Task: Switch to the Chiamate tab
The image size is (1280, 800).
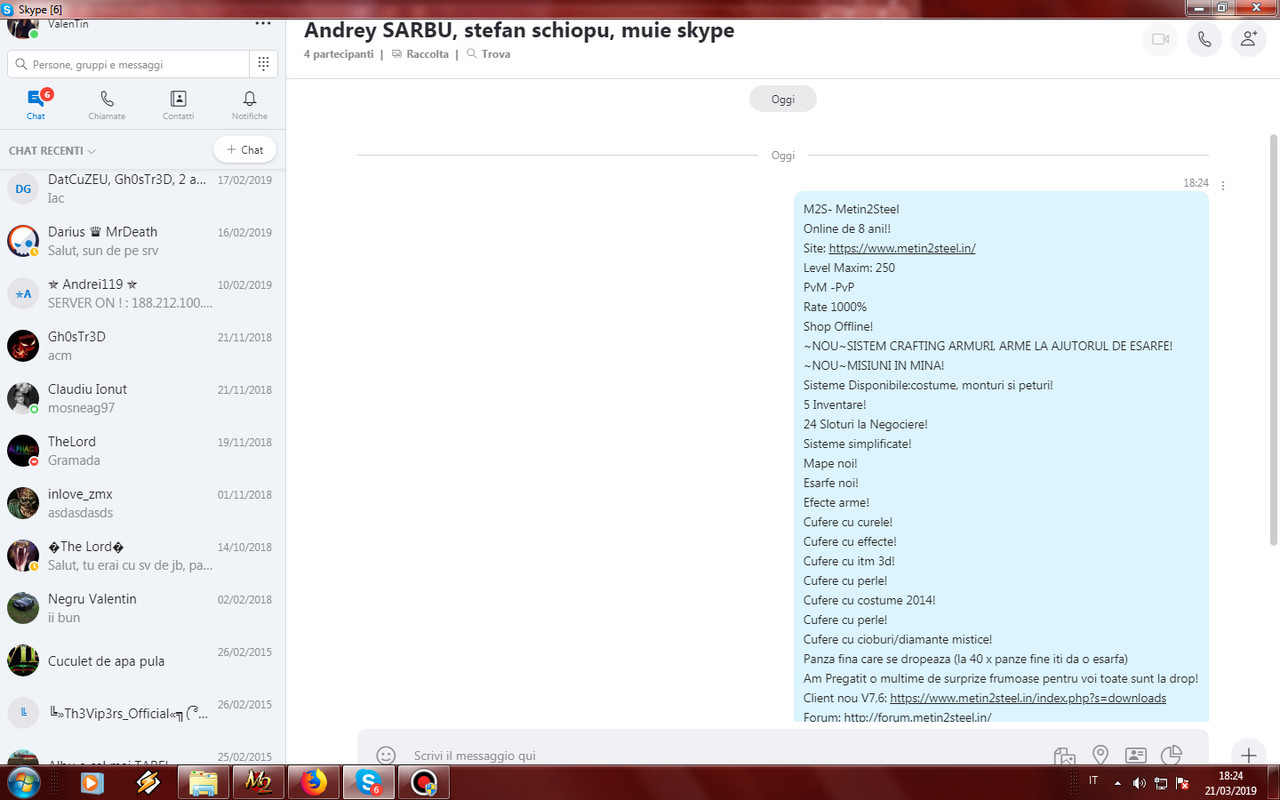Action: click(x=107, y=104)
